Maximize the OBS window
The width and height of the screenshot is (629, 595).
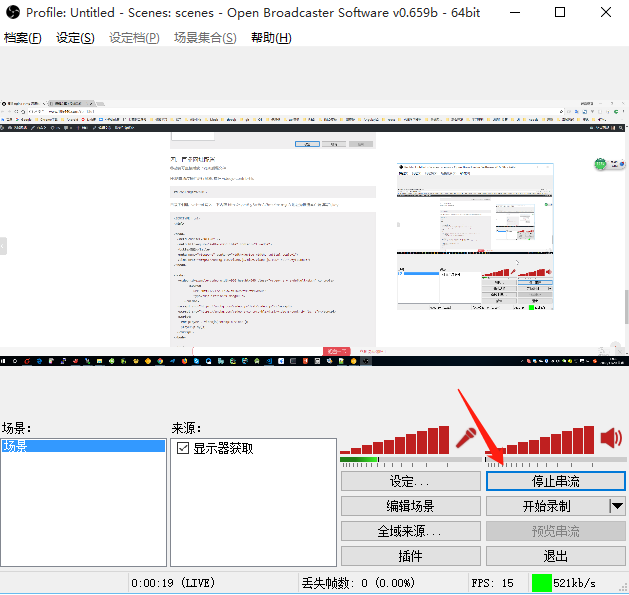[x=560, y=12]
